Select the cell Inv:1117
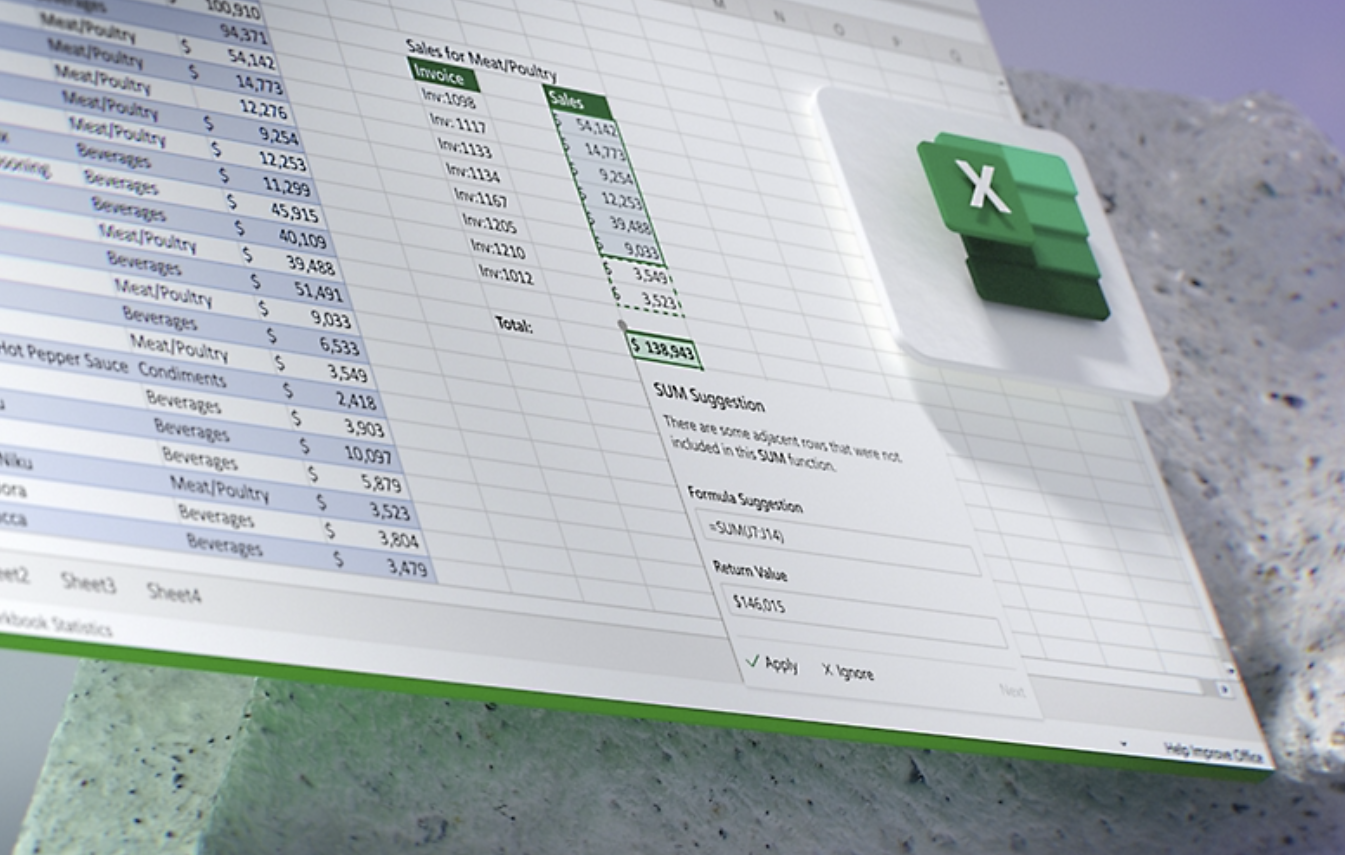The image size is (1345, 855). pyautogui.click(x=458, y=123)
